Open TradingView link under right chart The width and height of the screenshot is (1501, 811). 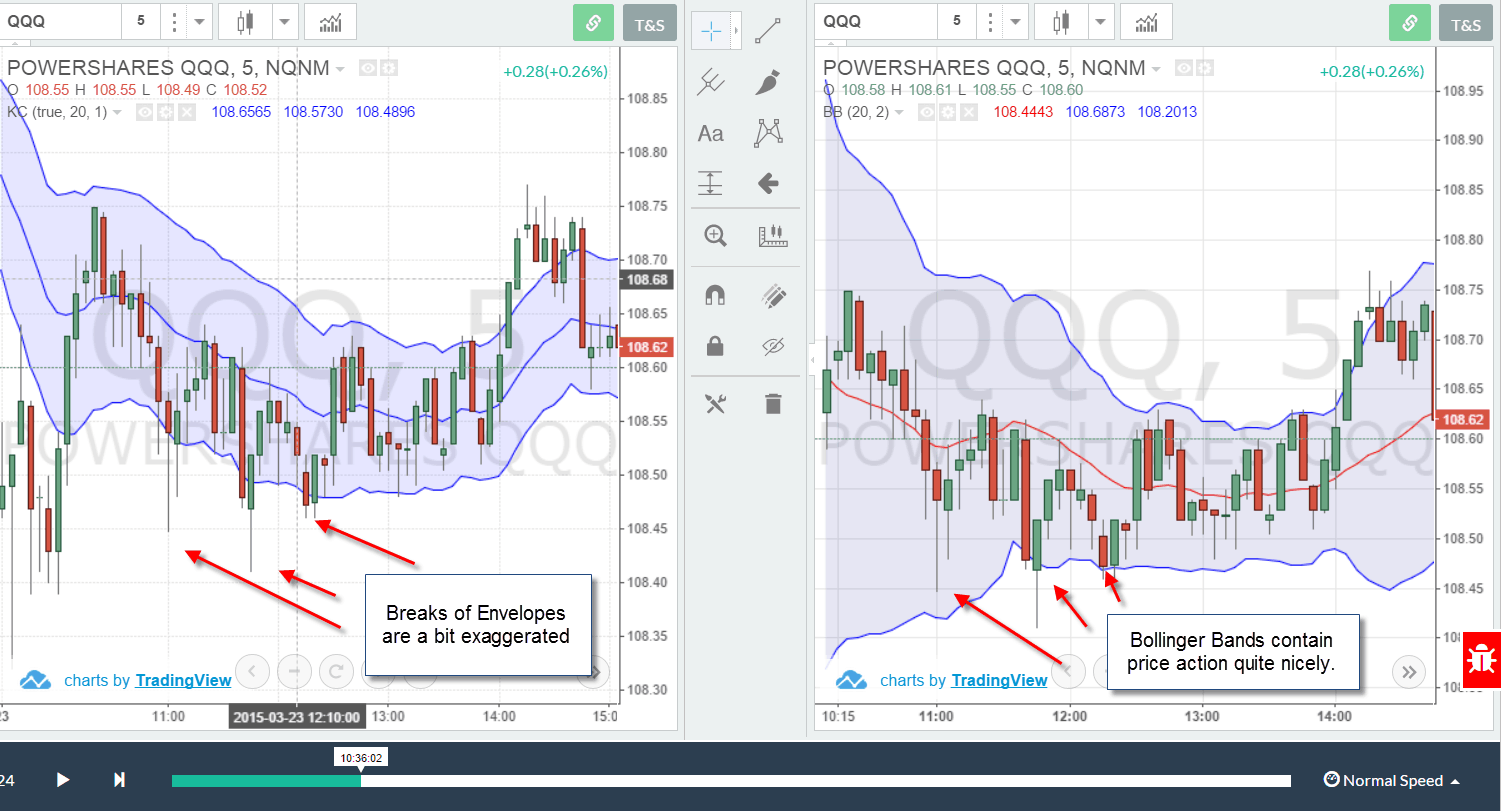coord(999,680)
